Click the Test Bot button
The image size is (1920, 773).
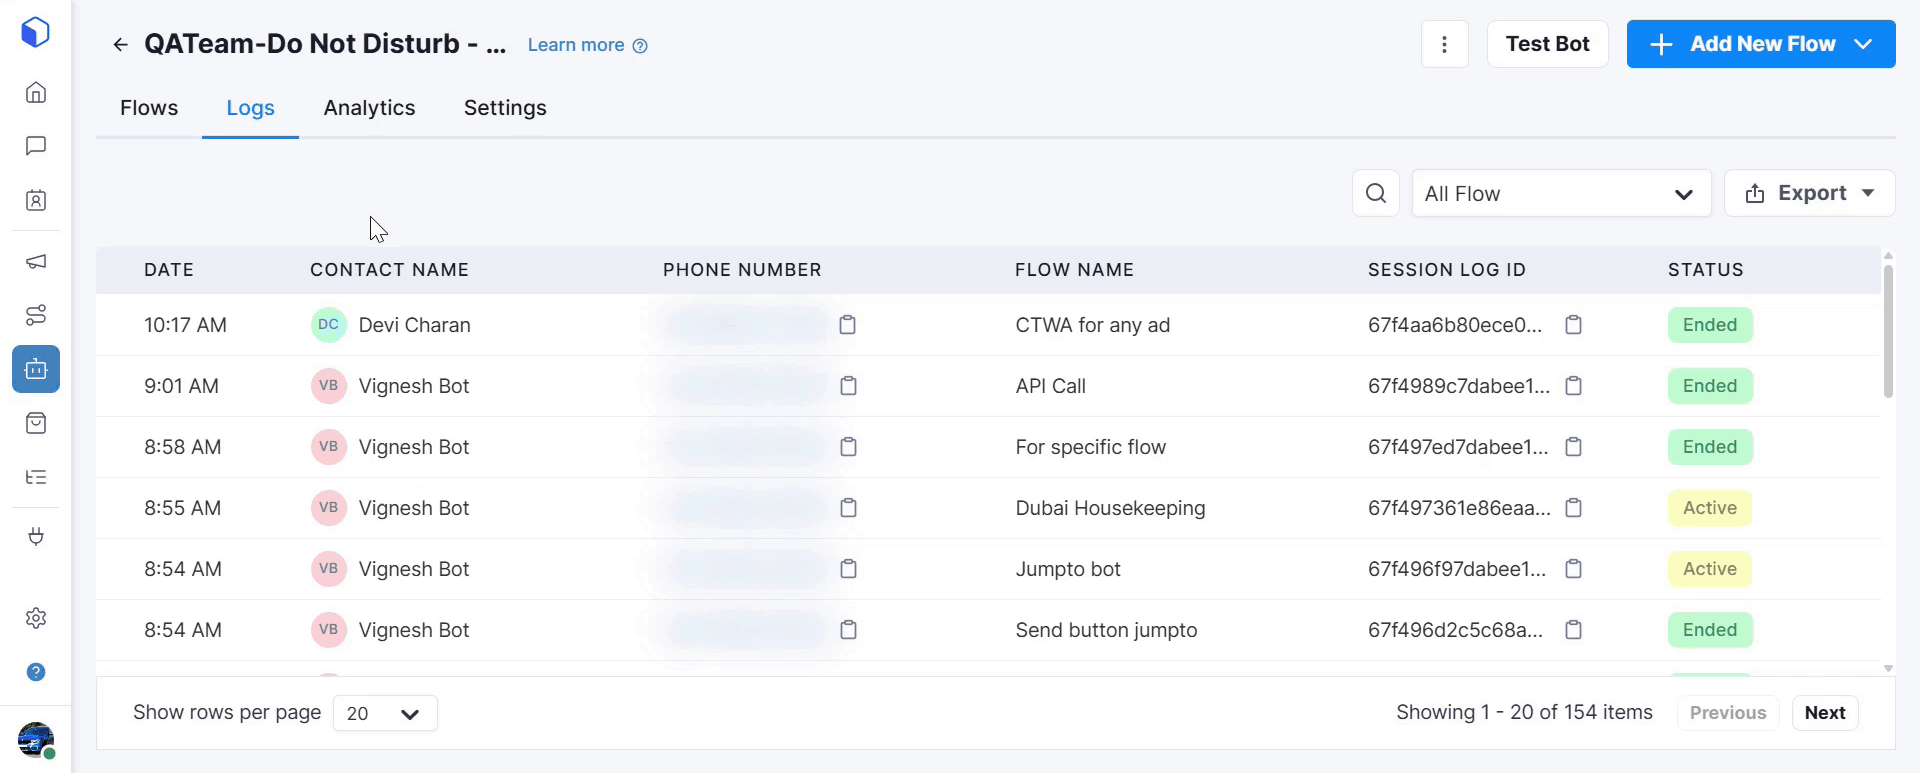point(1547,44)
